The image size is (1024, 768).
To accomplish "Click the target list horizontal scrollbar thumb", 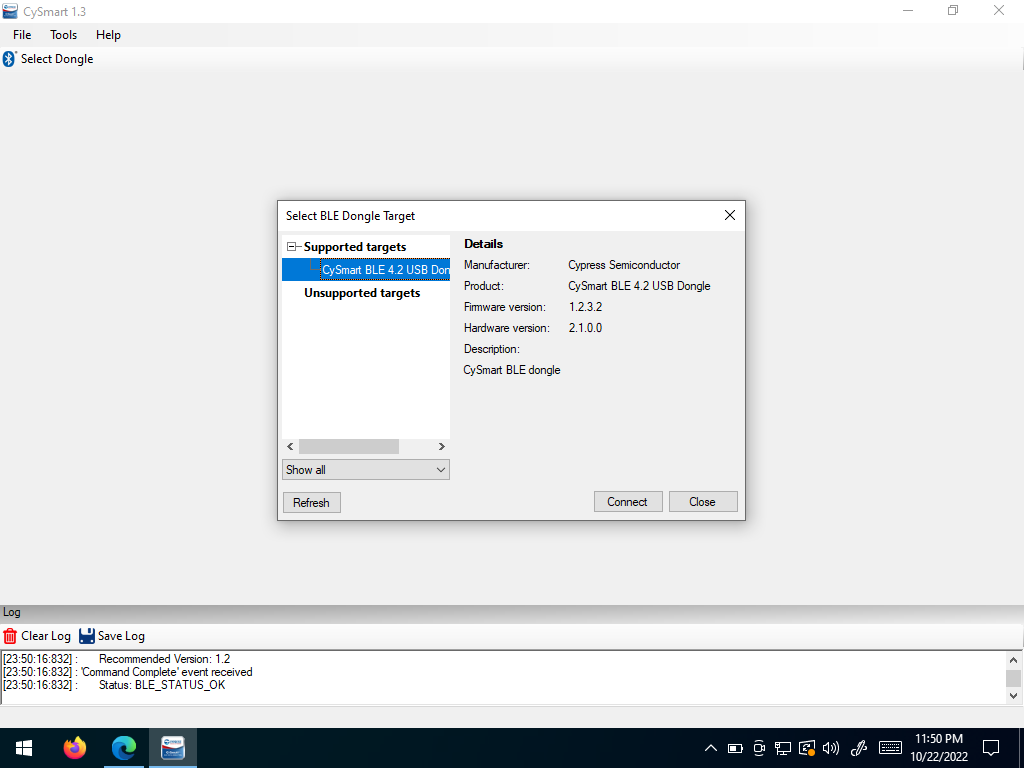I will pyautogui.click(x=349, y=447).
